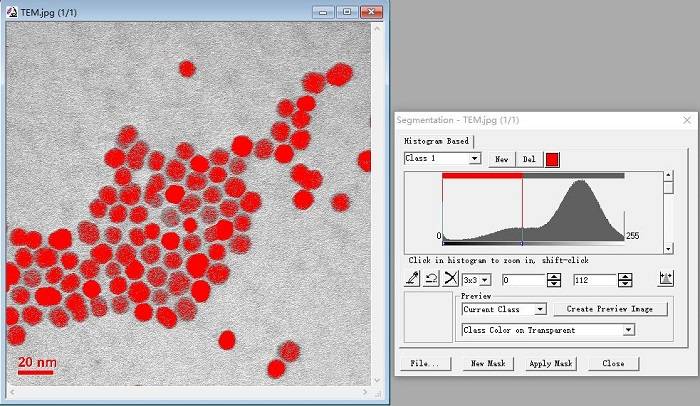The width and height of the screenshot is (700, 406).
Task: Open Class Color on Transparent dropdown
Action: coord(629,330)
